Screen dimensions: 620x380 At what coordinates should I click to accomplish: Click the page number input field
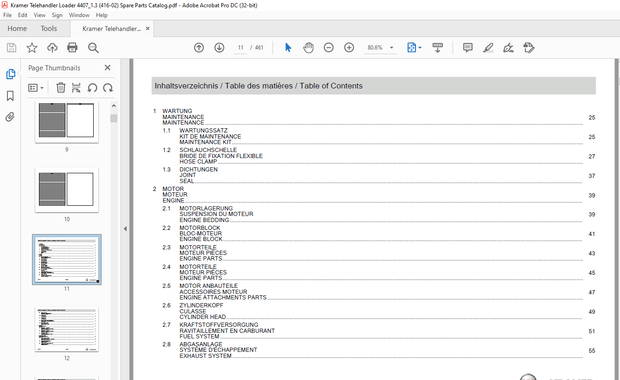(x=240, y=48)
